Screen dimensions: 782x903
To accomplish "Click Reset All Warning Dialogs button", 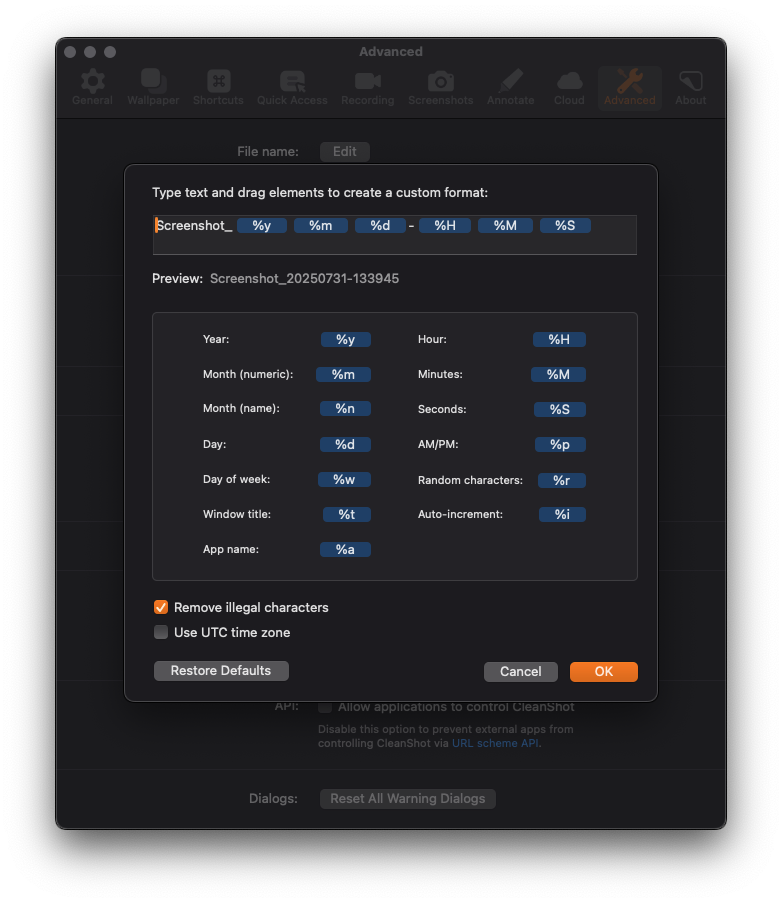I will tap(408, 799).
